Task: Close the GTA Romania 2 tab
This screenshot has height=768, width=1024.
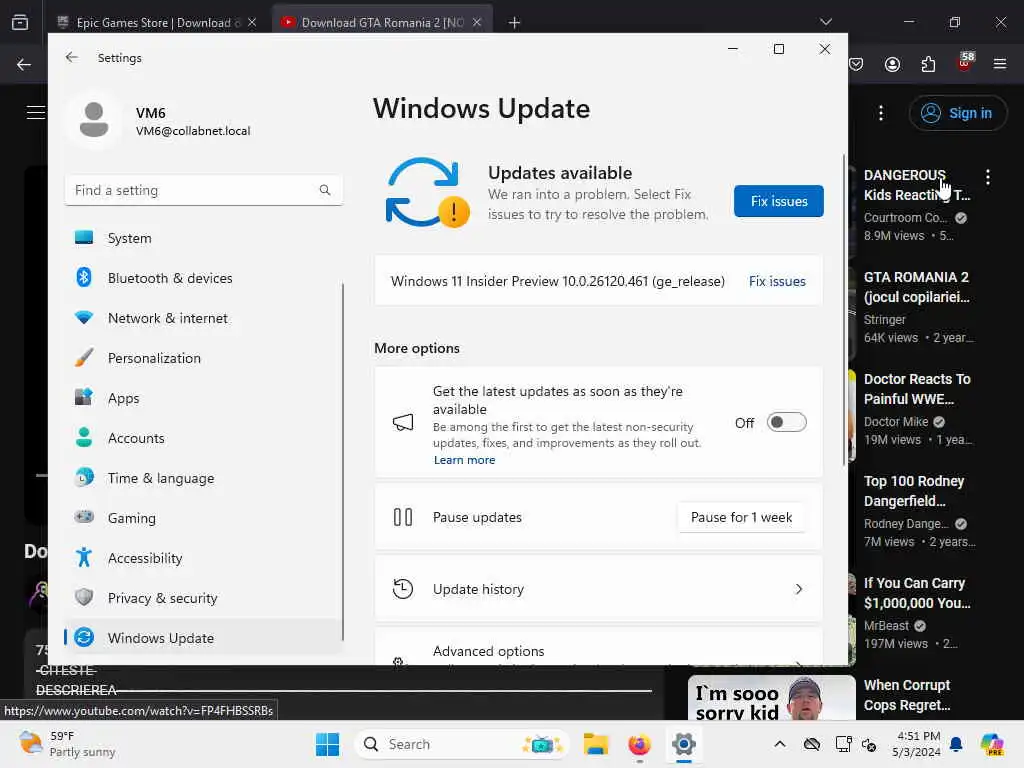Action: tap(477, 22)
